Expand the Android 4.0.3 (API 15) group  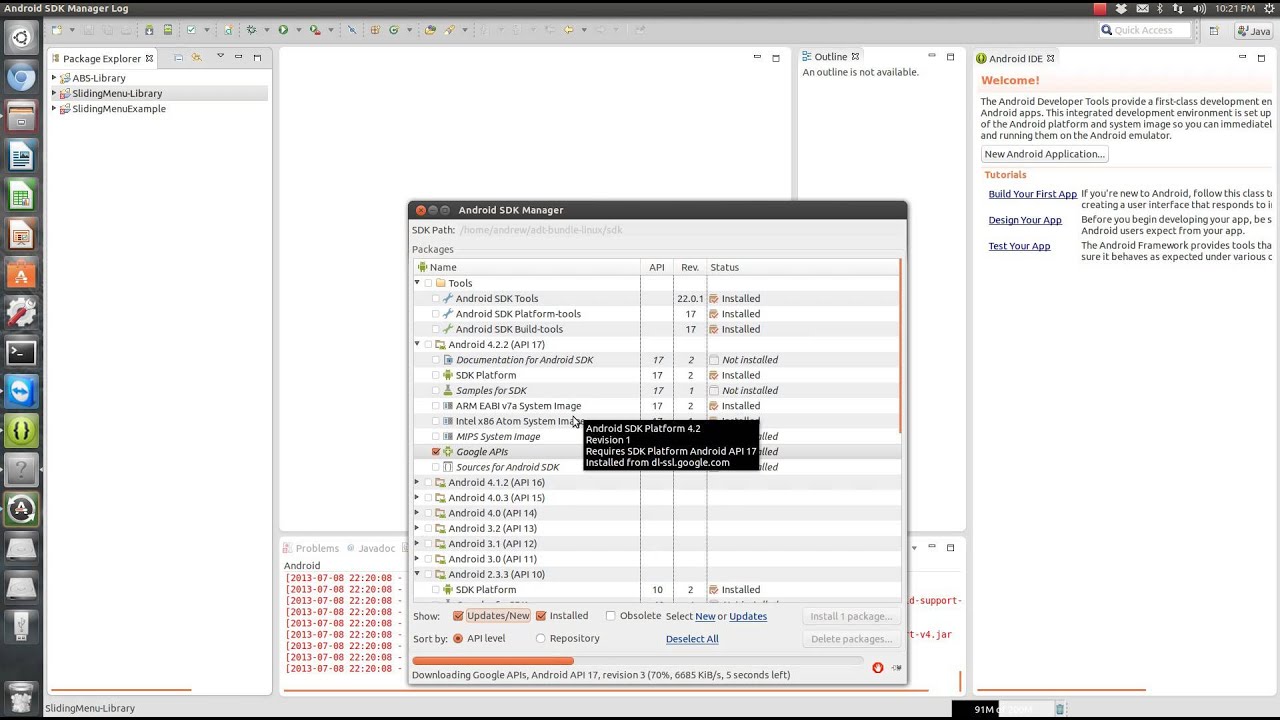(x=417, y=498)
